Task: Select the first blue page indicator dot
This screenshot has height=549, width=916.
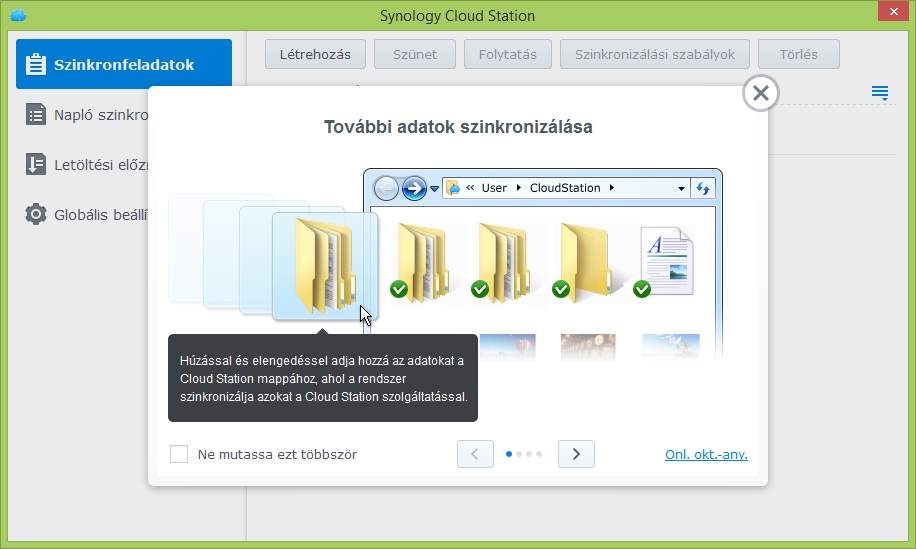Action: [509, 454]
